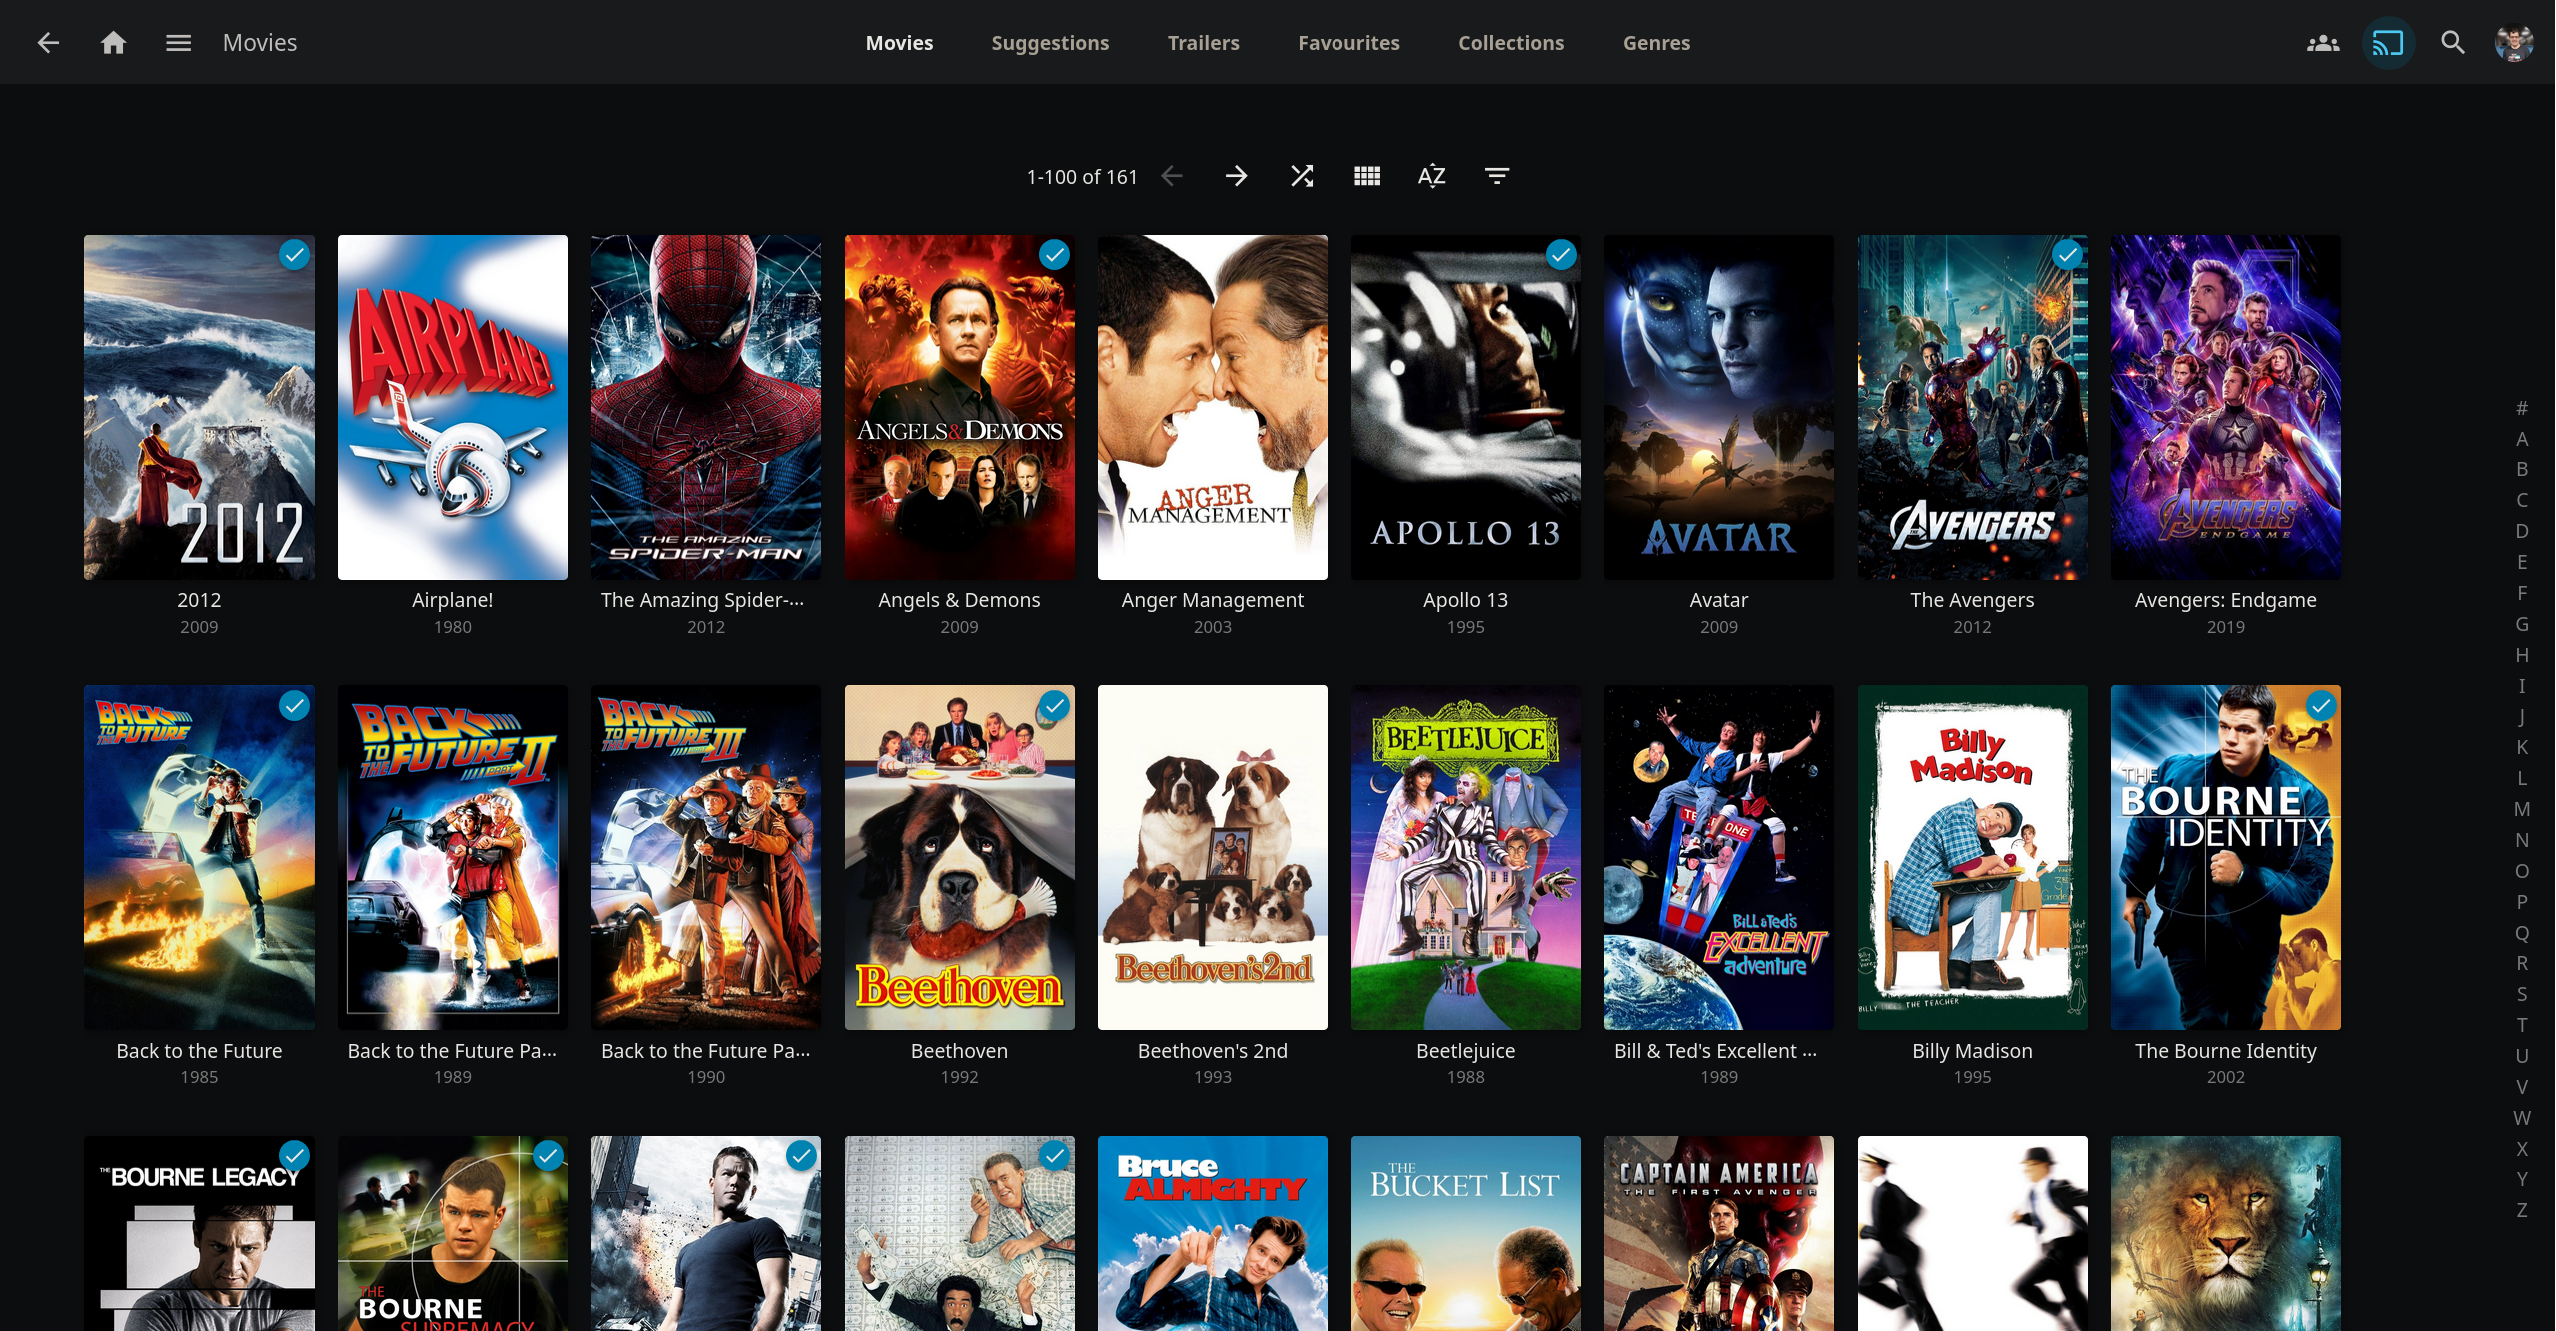This screenshot has height=1331, width=2556.
Task: Open SyncPlay group icon
Action: point(2322,43)
